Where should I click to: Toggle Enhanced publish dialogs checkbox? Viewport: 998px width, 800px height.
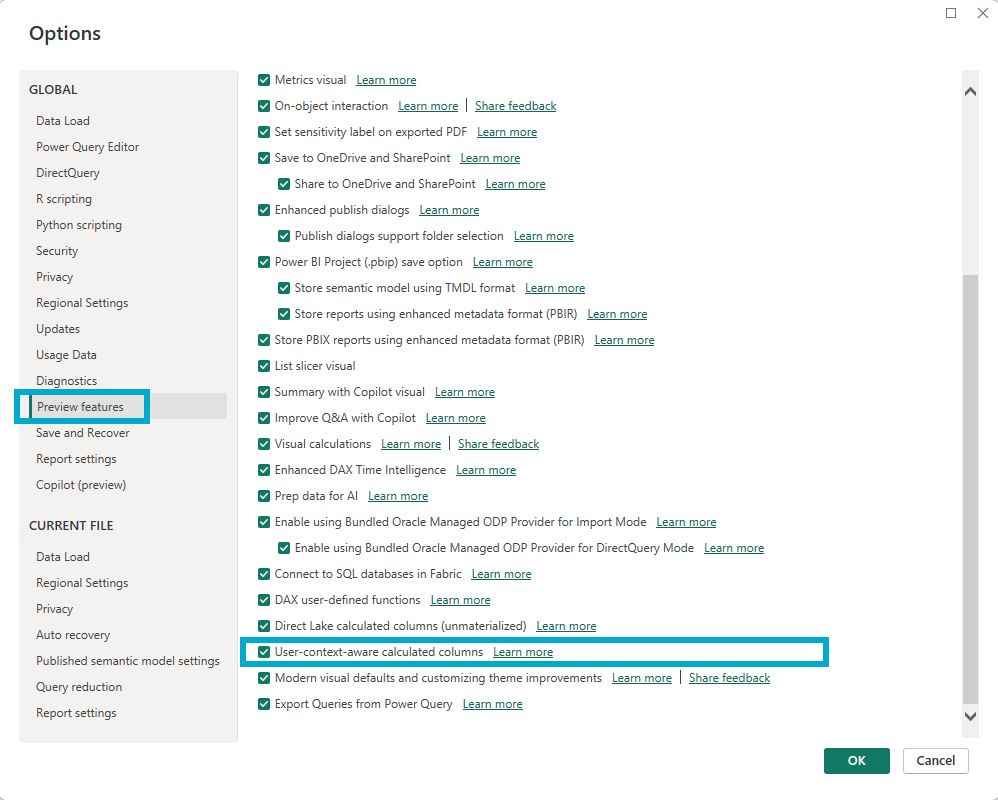point(264,210)
